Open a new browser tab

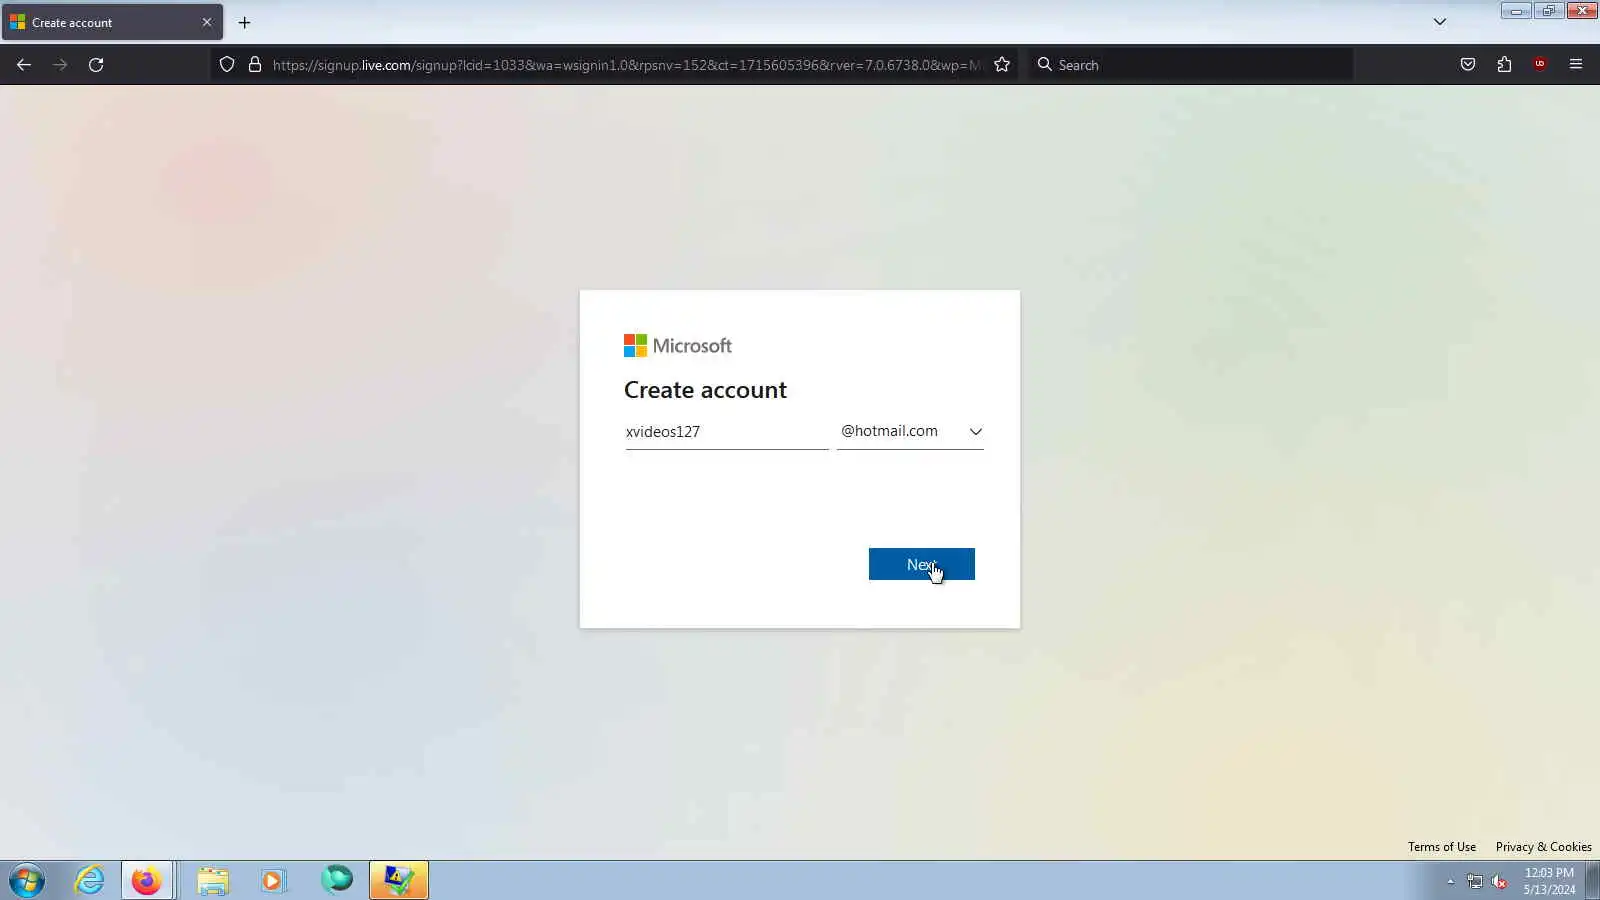tap(244, 22)
